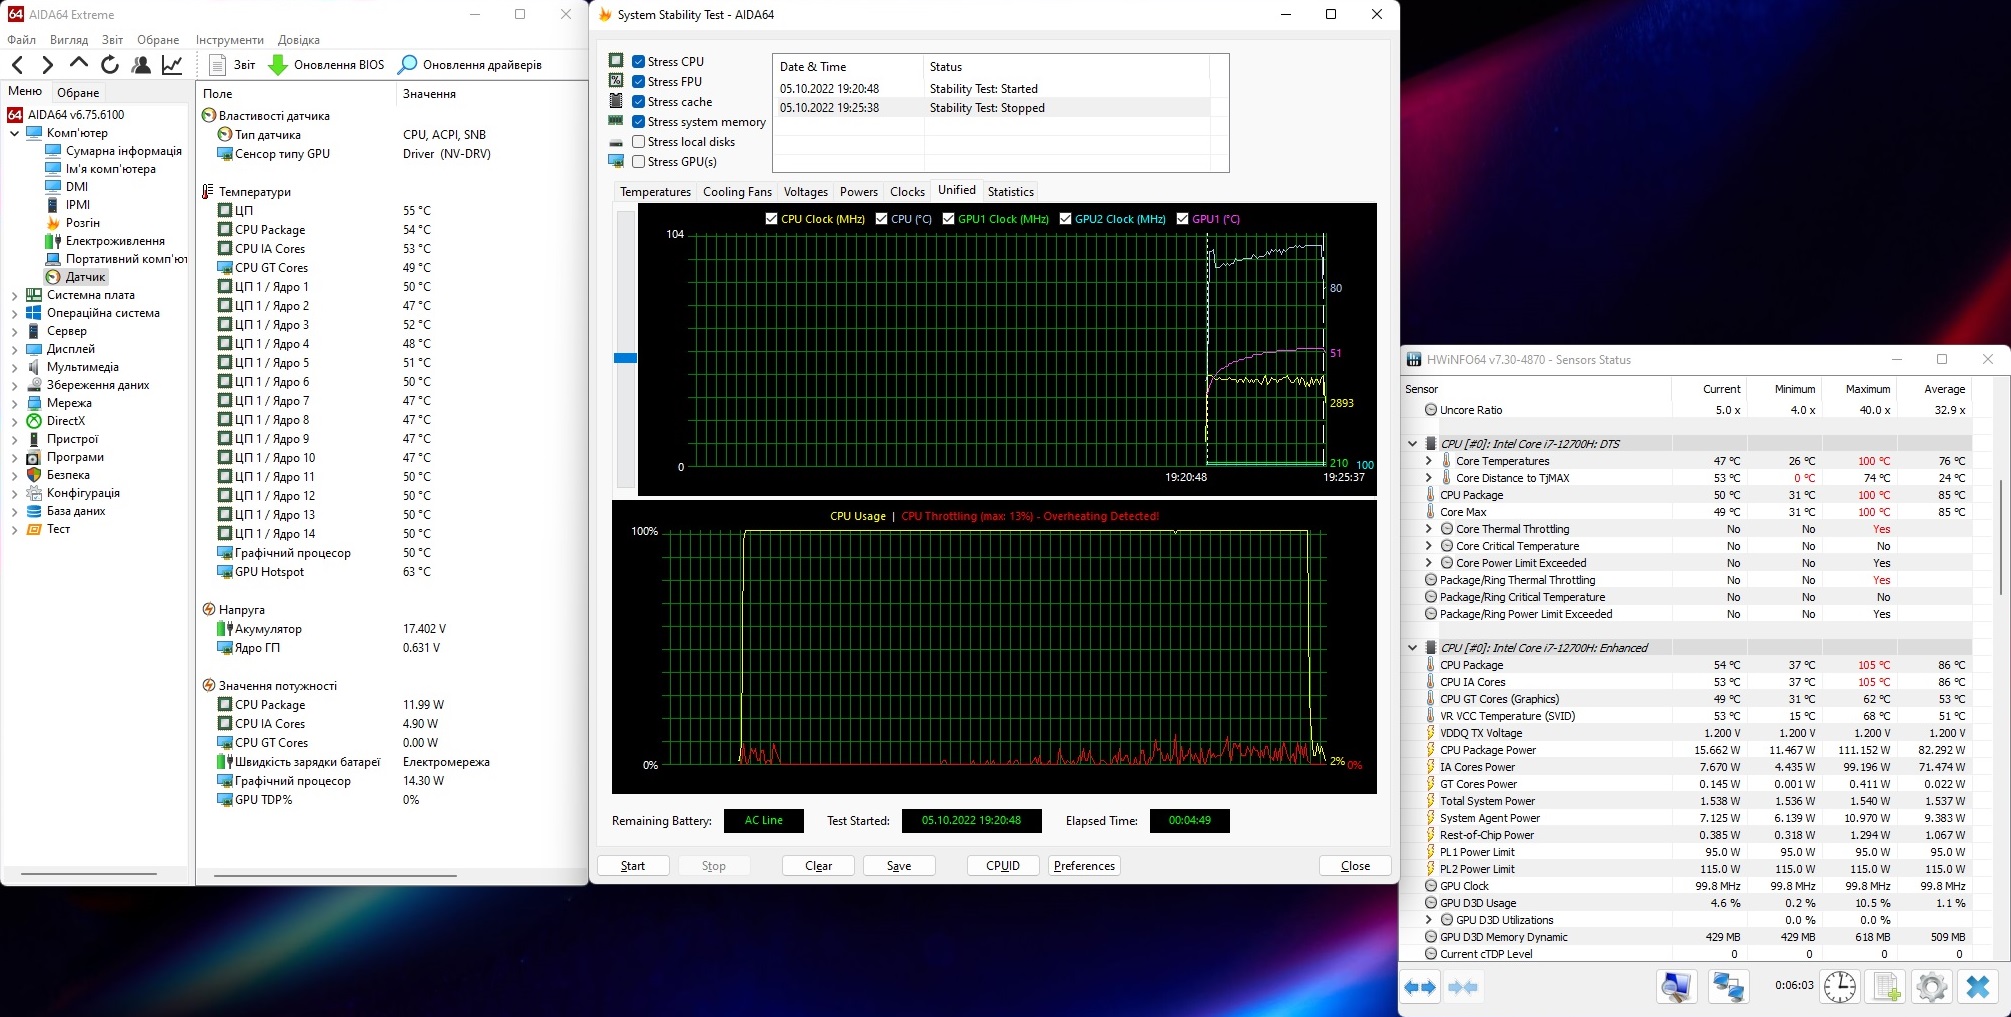Enable Stress GPU(s) checkbox
Viewport: 2011px width, 1017px height.
click(x=638, y=161)
